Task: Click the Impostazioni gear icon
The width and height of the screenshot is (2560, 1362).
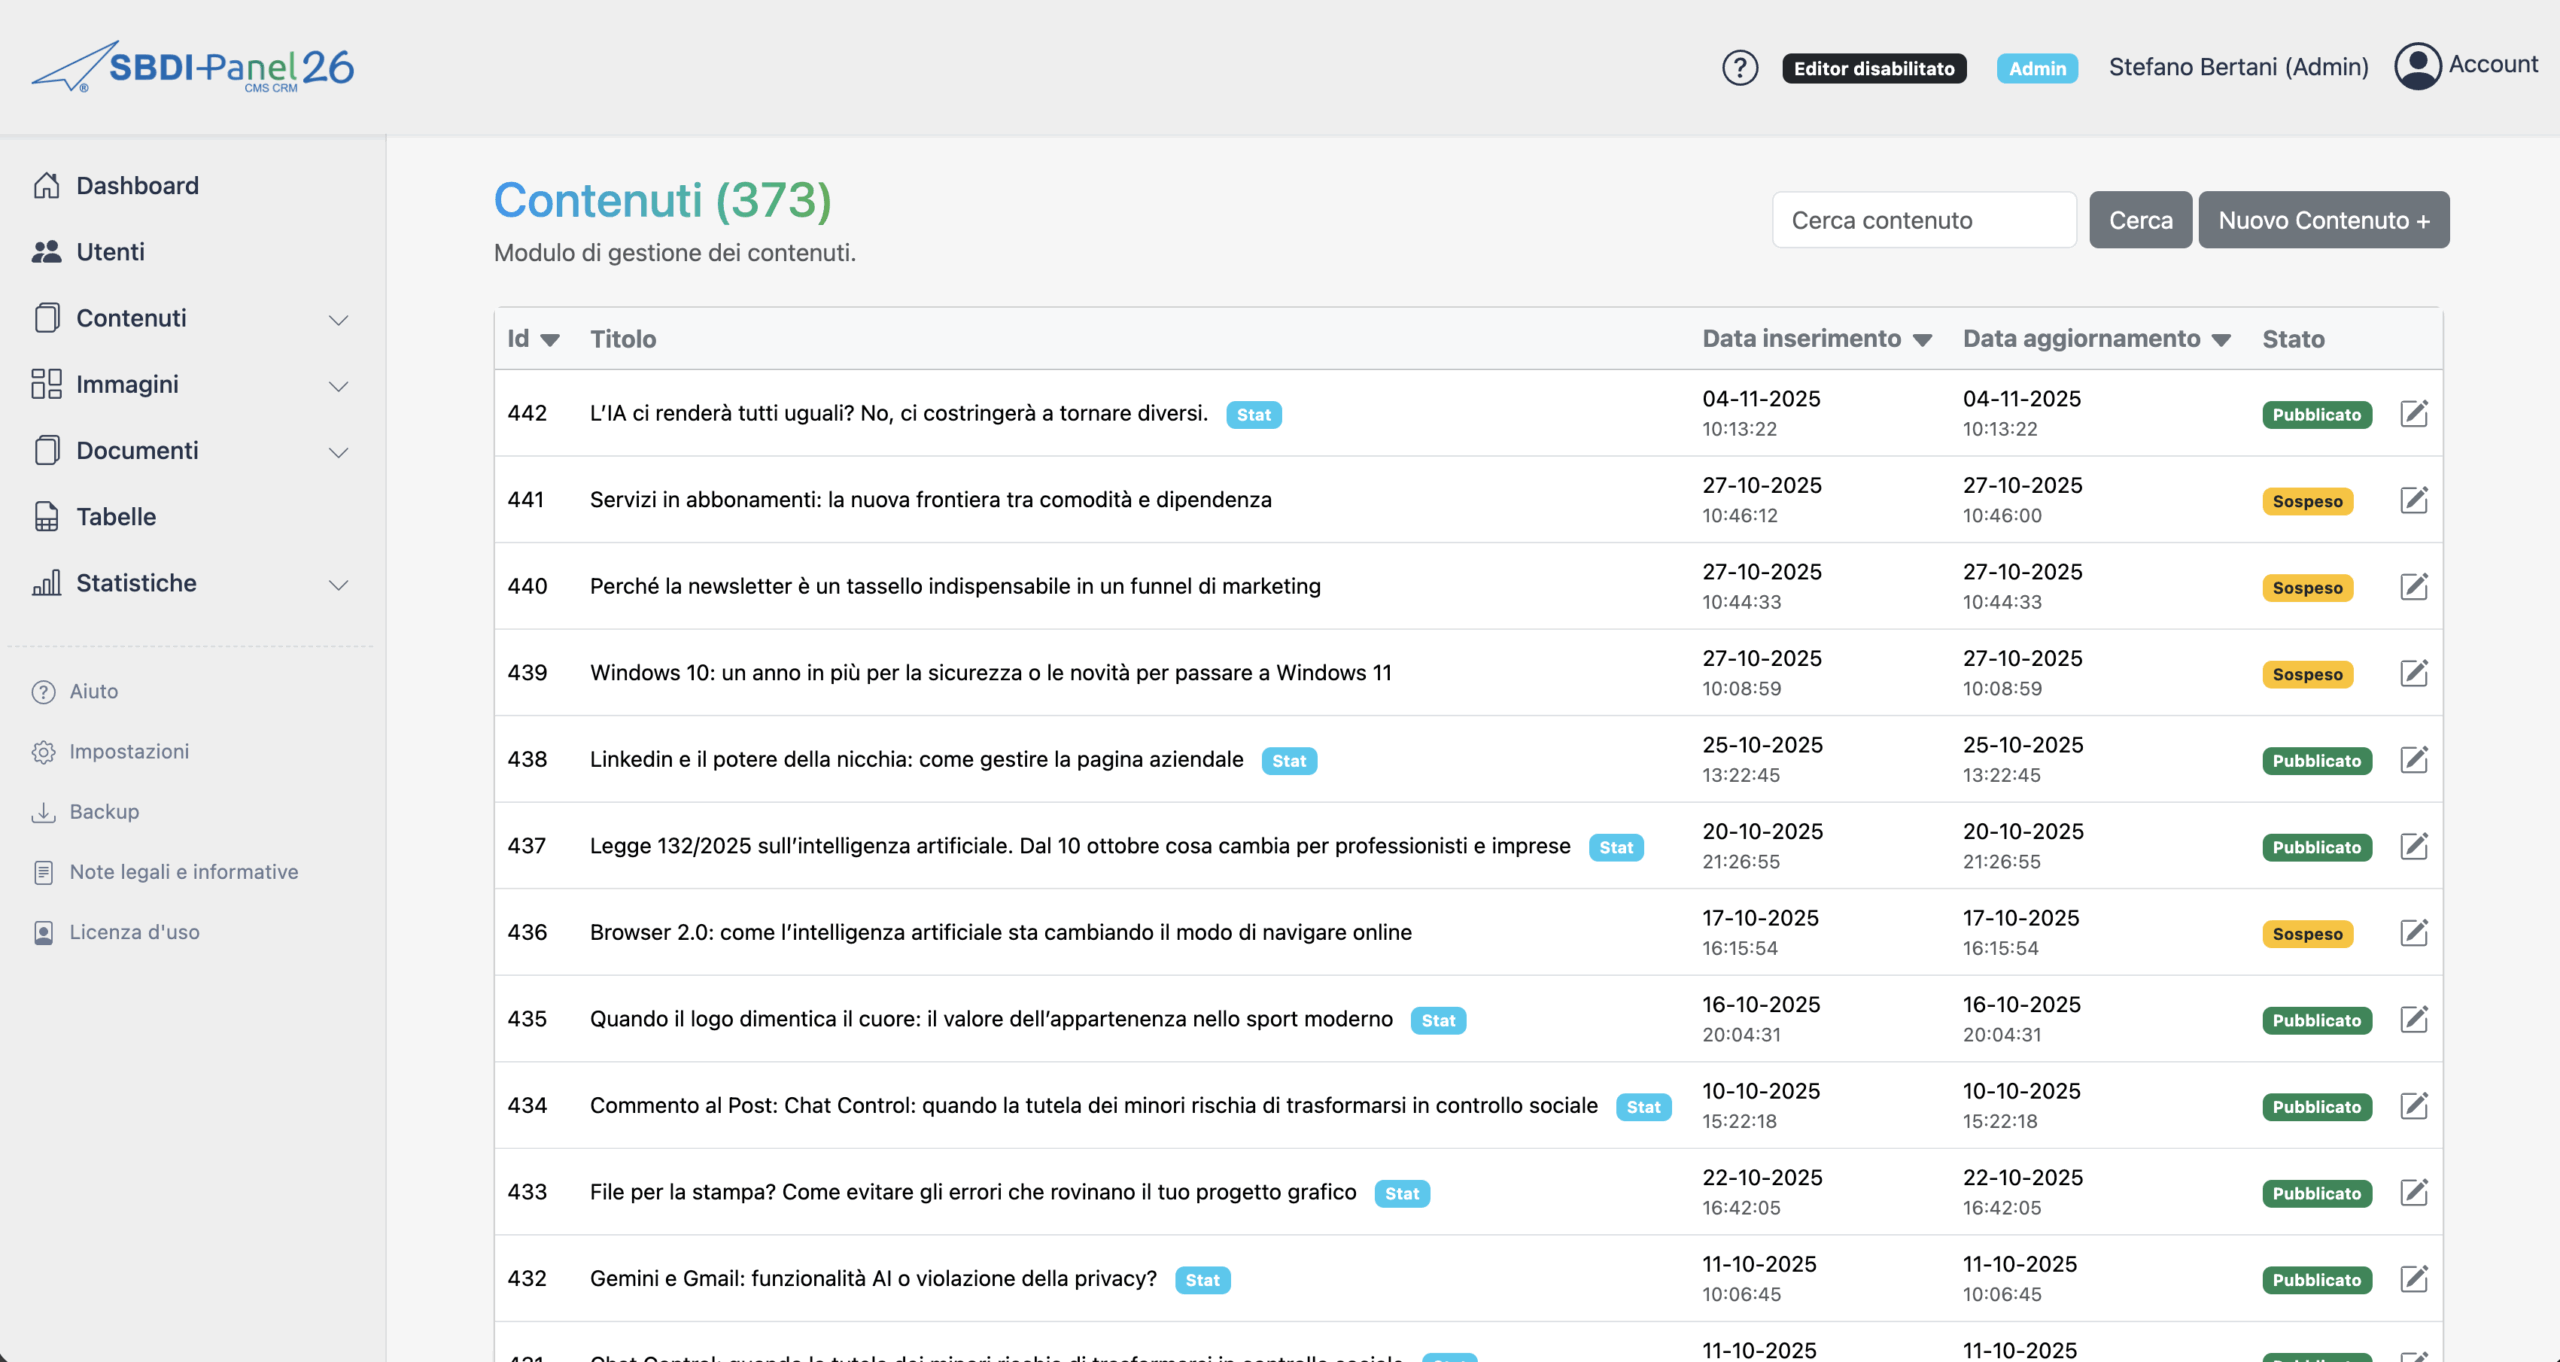Action: [43, 752]
